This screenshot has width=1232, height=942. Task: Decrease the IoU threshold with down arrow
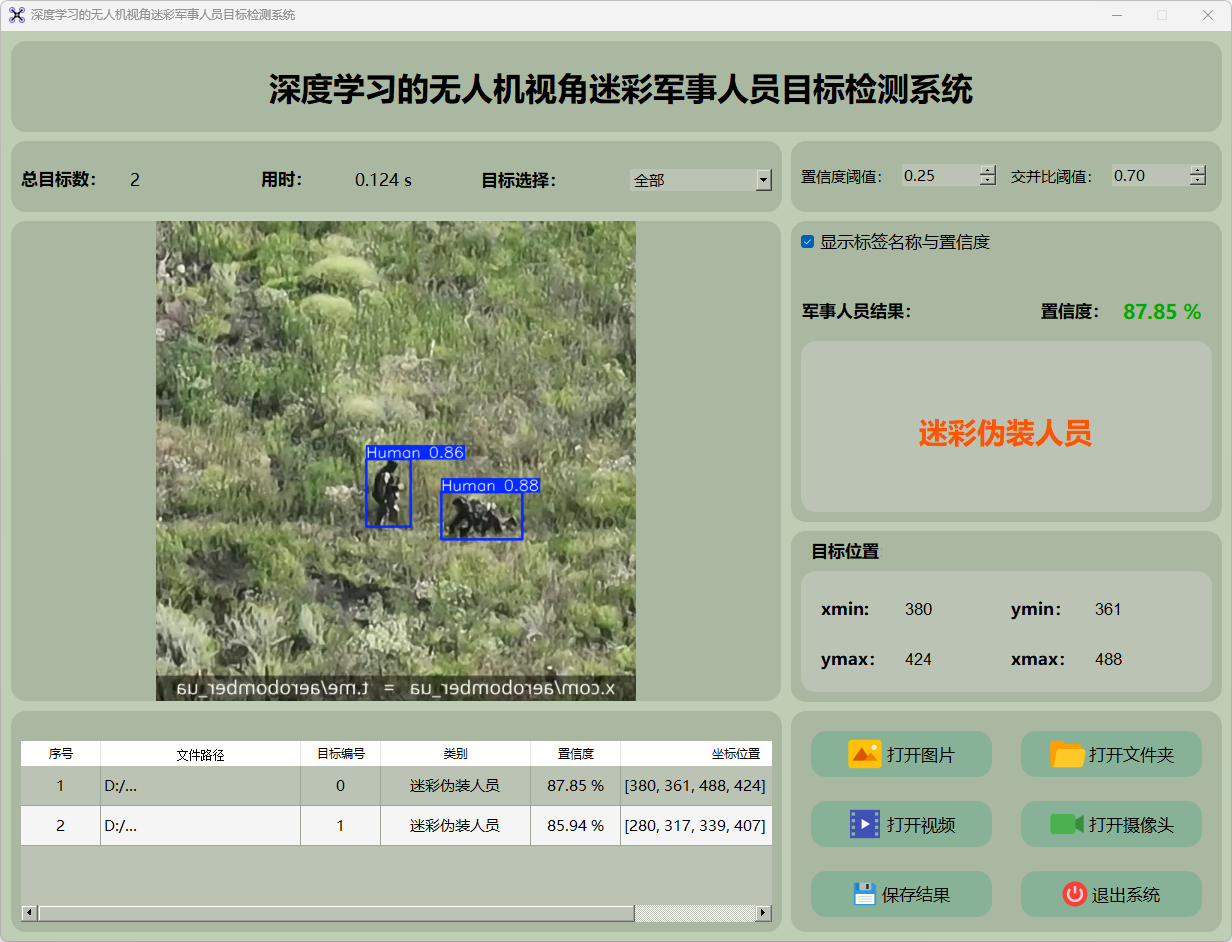tap(1198, 181)
